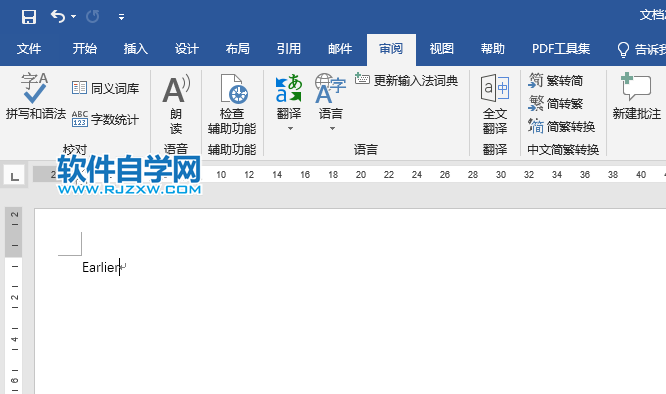Expand the 语言 dropdown arrow
The height and width of the screenshot is (394, 666).
(x=333, y=128)
